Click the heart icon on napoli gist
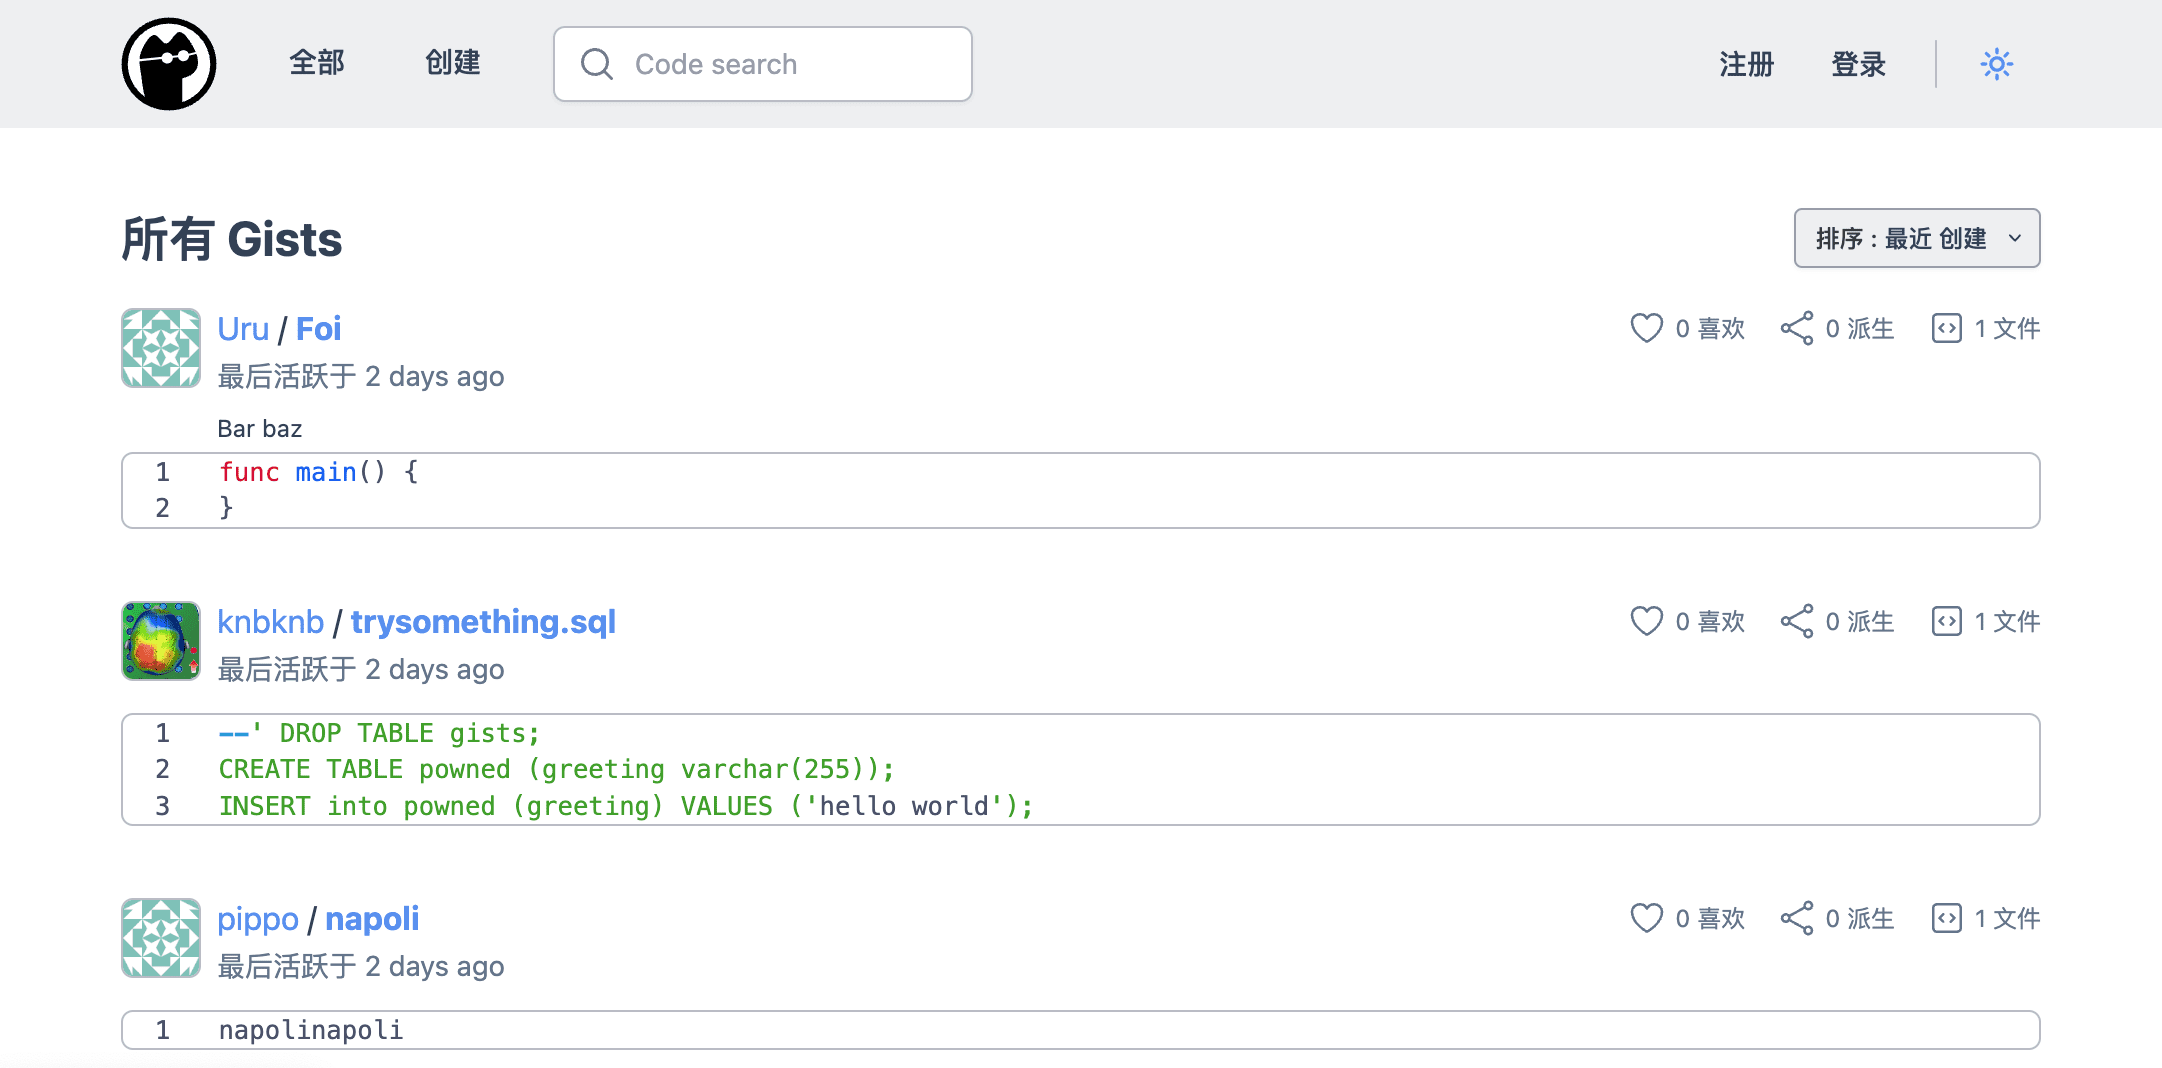2162x1068 pixels. pyautogui.click(x=1646, y=918)
